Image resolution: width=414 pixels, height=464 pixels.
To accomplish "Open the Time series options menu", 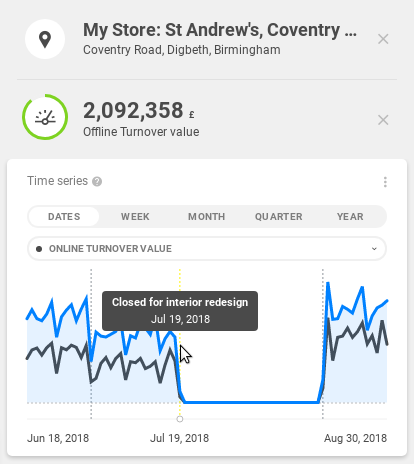I will pyautogui.click(x=385, y=182).
